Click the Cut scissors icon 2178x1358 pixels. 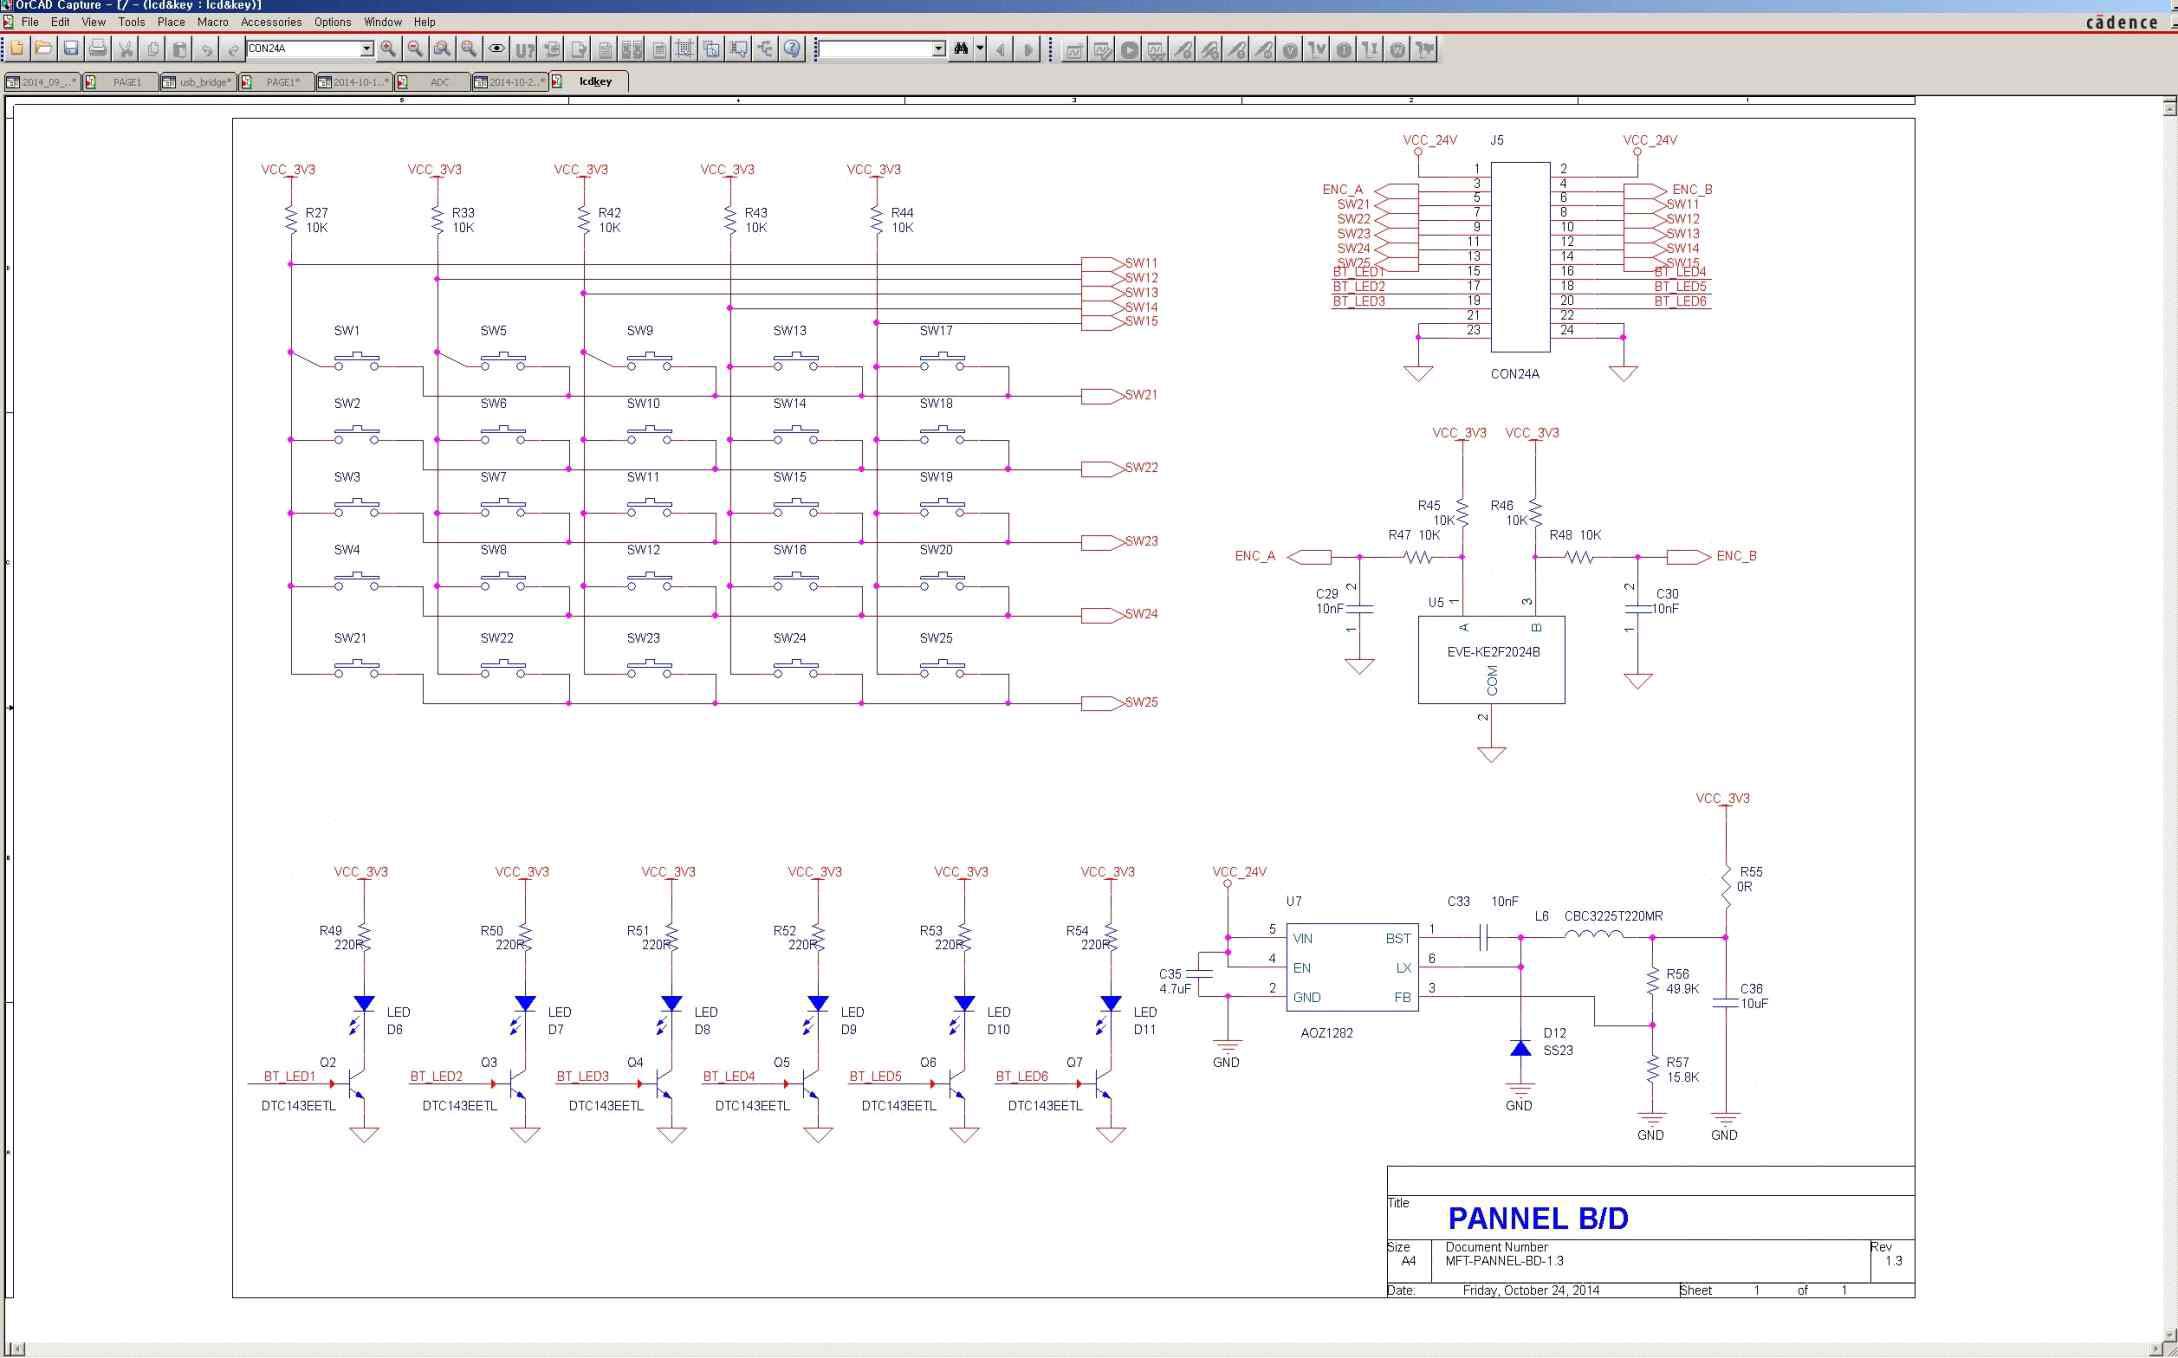click(126, 48)
